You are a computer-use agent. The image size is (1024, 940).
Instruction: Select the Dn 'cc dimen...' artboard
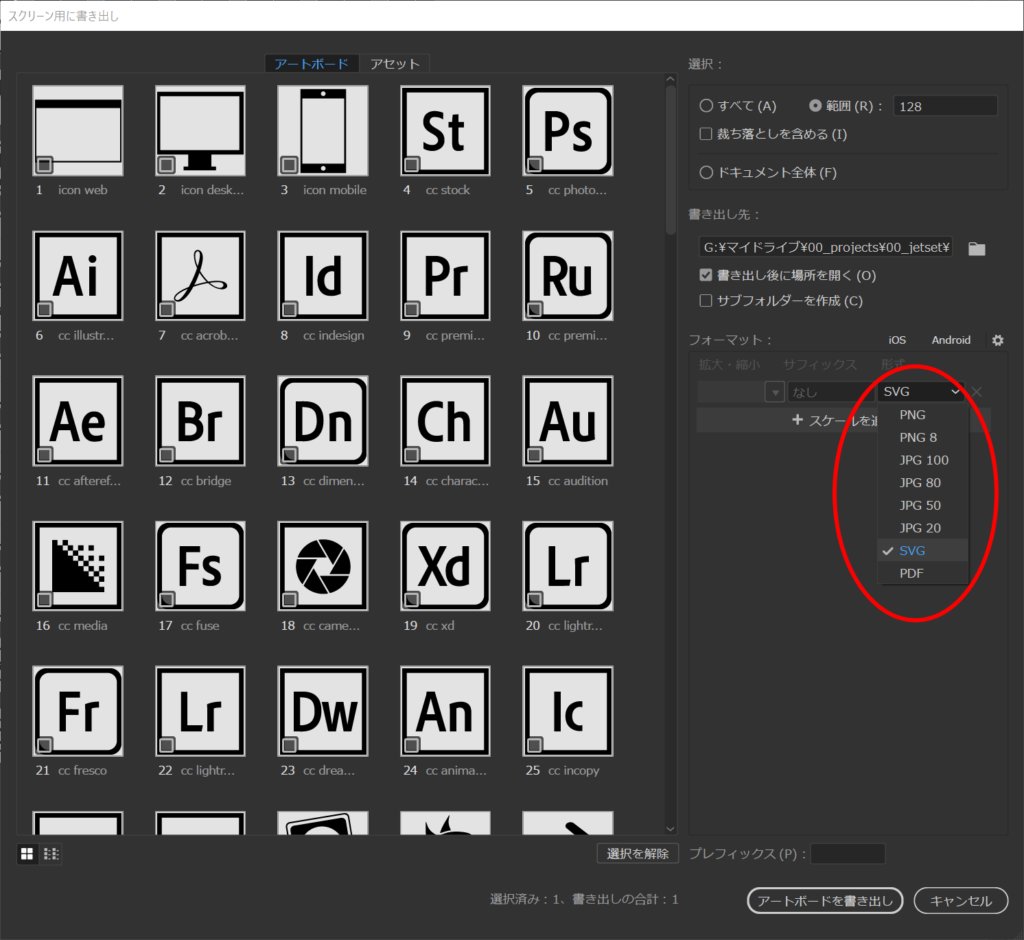coord(323,421)
